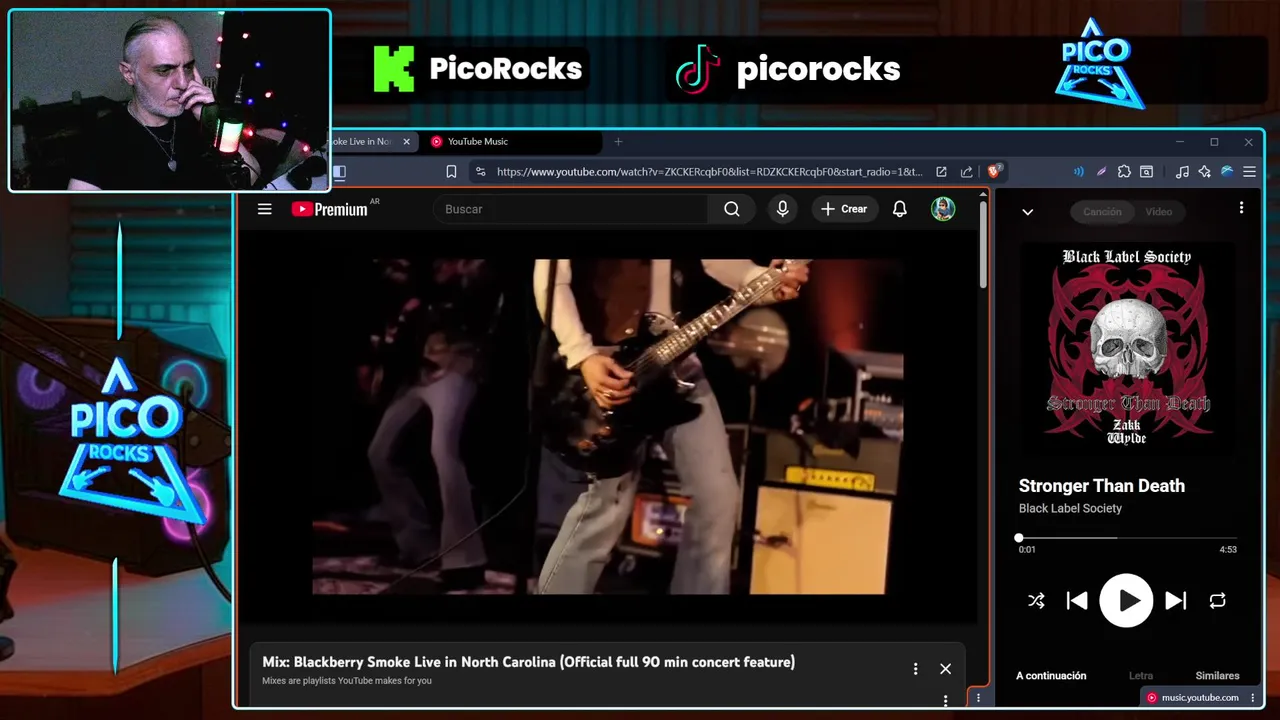1280x720 pixels.
Task: Open YouTube notifications bell
Action: point(900,209)
